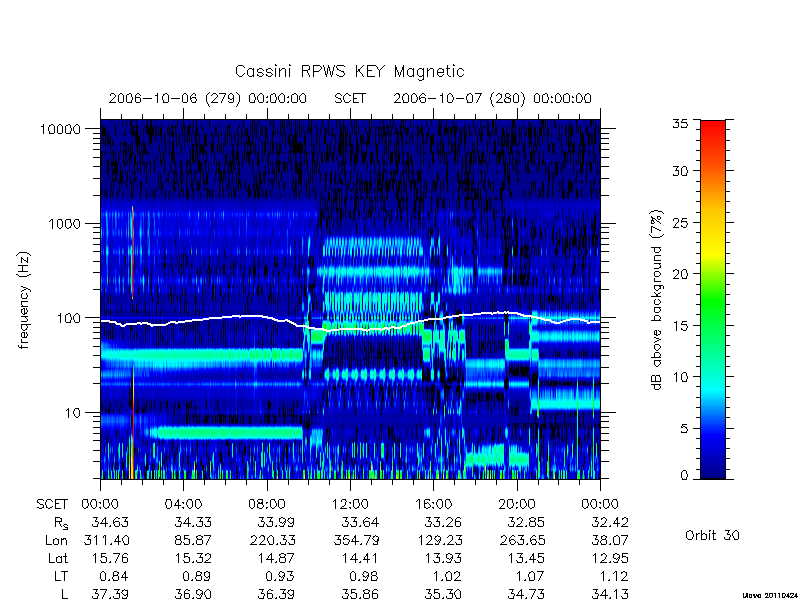Image resolution: width=800 pixels, height=600 pixels.
Task: Click the 04:00 time axis label
Action: 183,504
